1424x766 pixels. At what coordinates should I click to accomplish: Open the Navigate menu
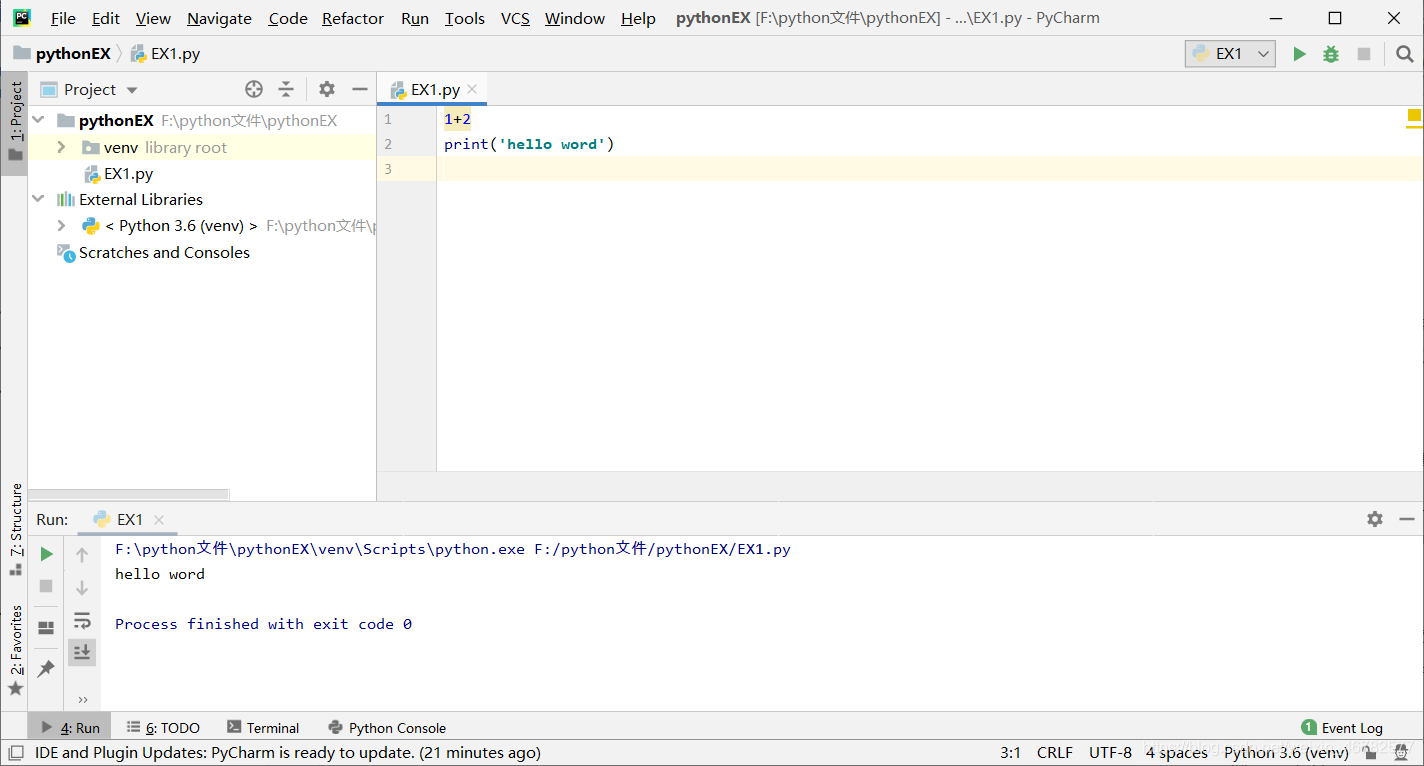(x=220, y=18)
